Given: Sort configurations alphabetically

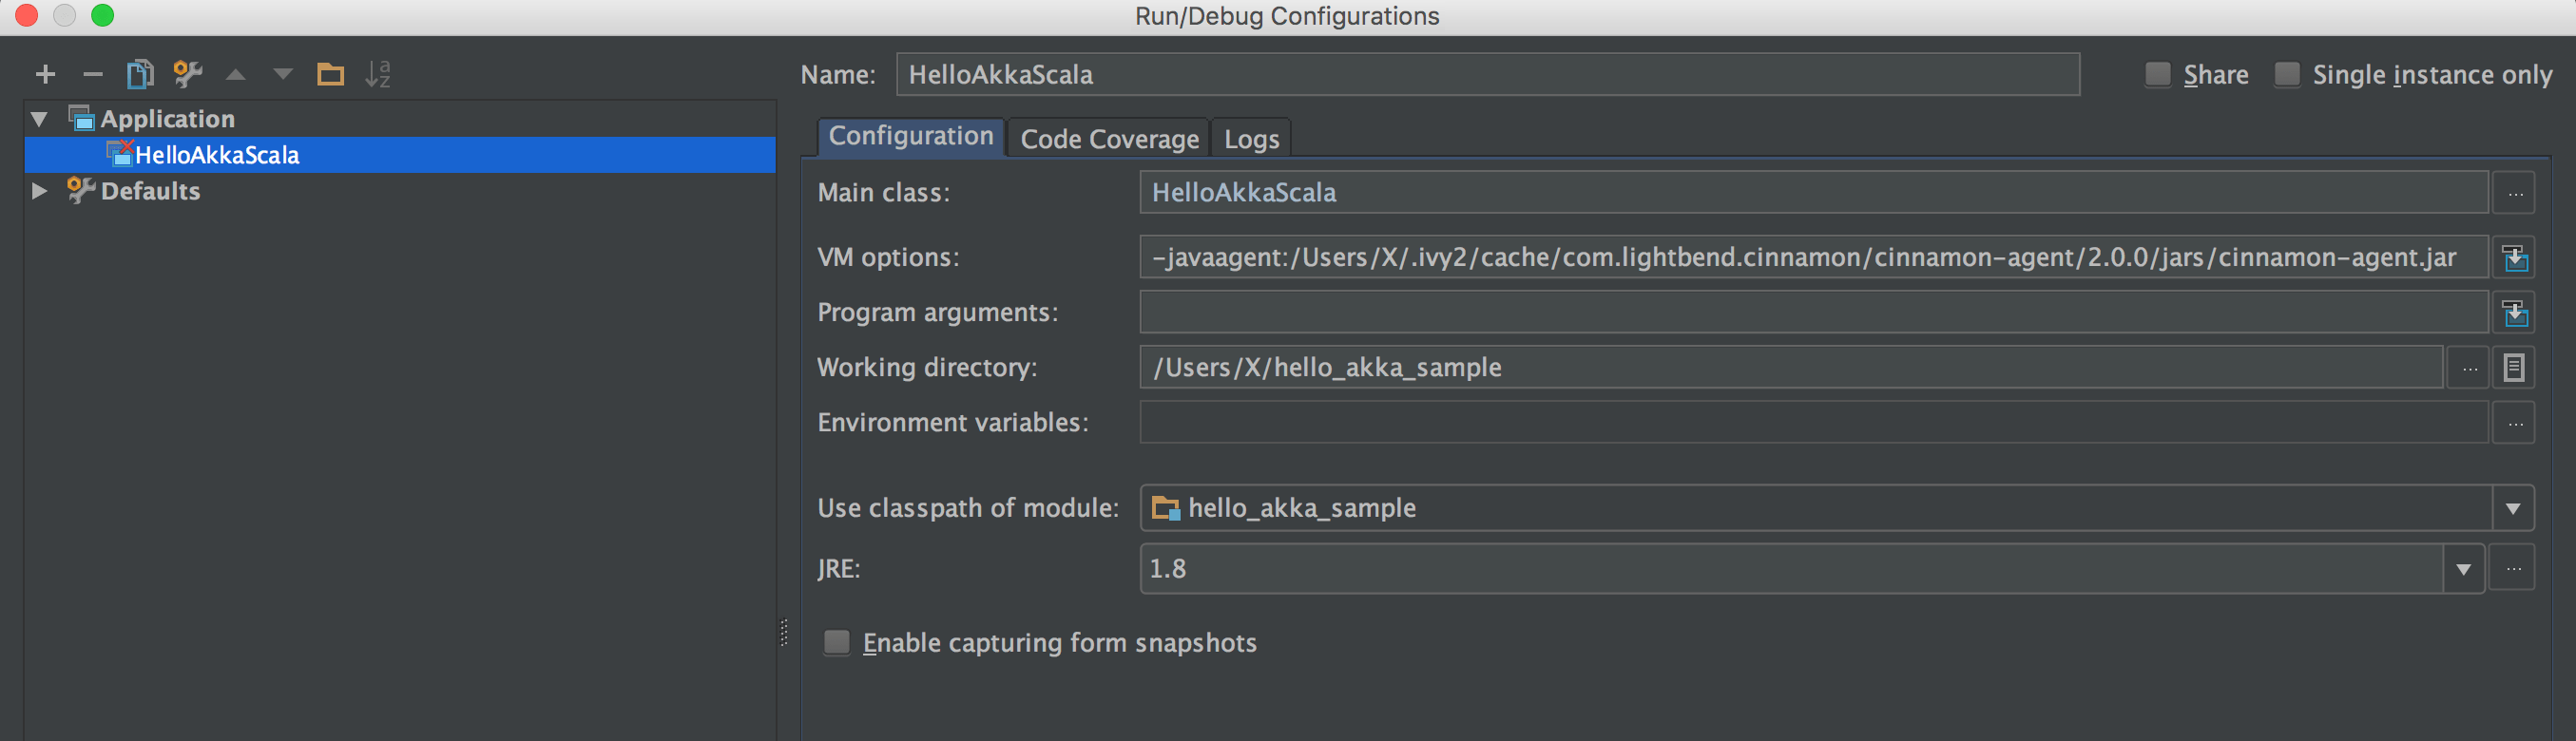Looking at the screenshot, I should (x=378, y=74).
